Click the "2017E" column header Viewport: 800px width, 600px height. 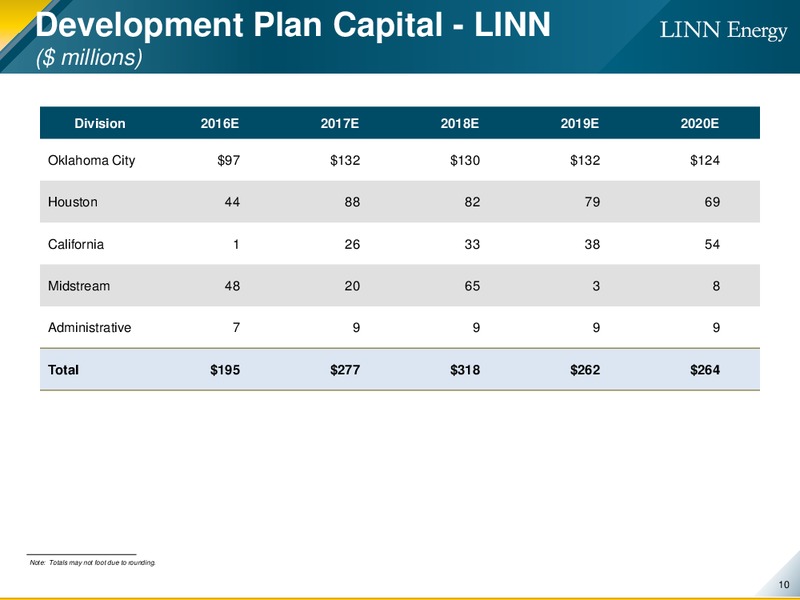(x=340, y=123)
